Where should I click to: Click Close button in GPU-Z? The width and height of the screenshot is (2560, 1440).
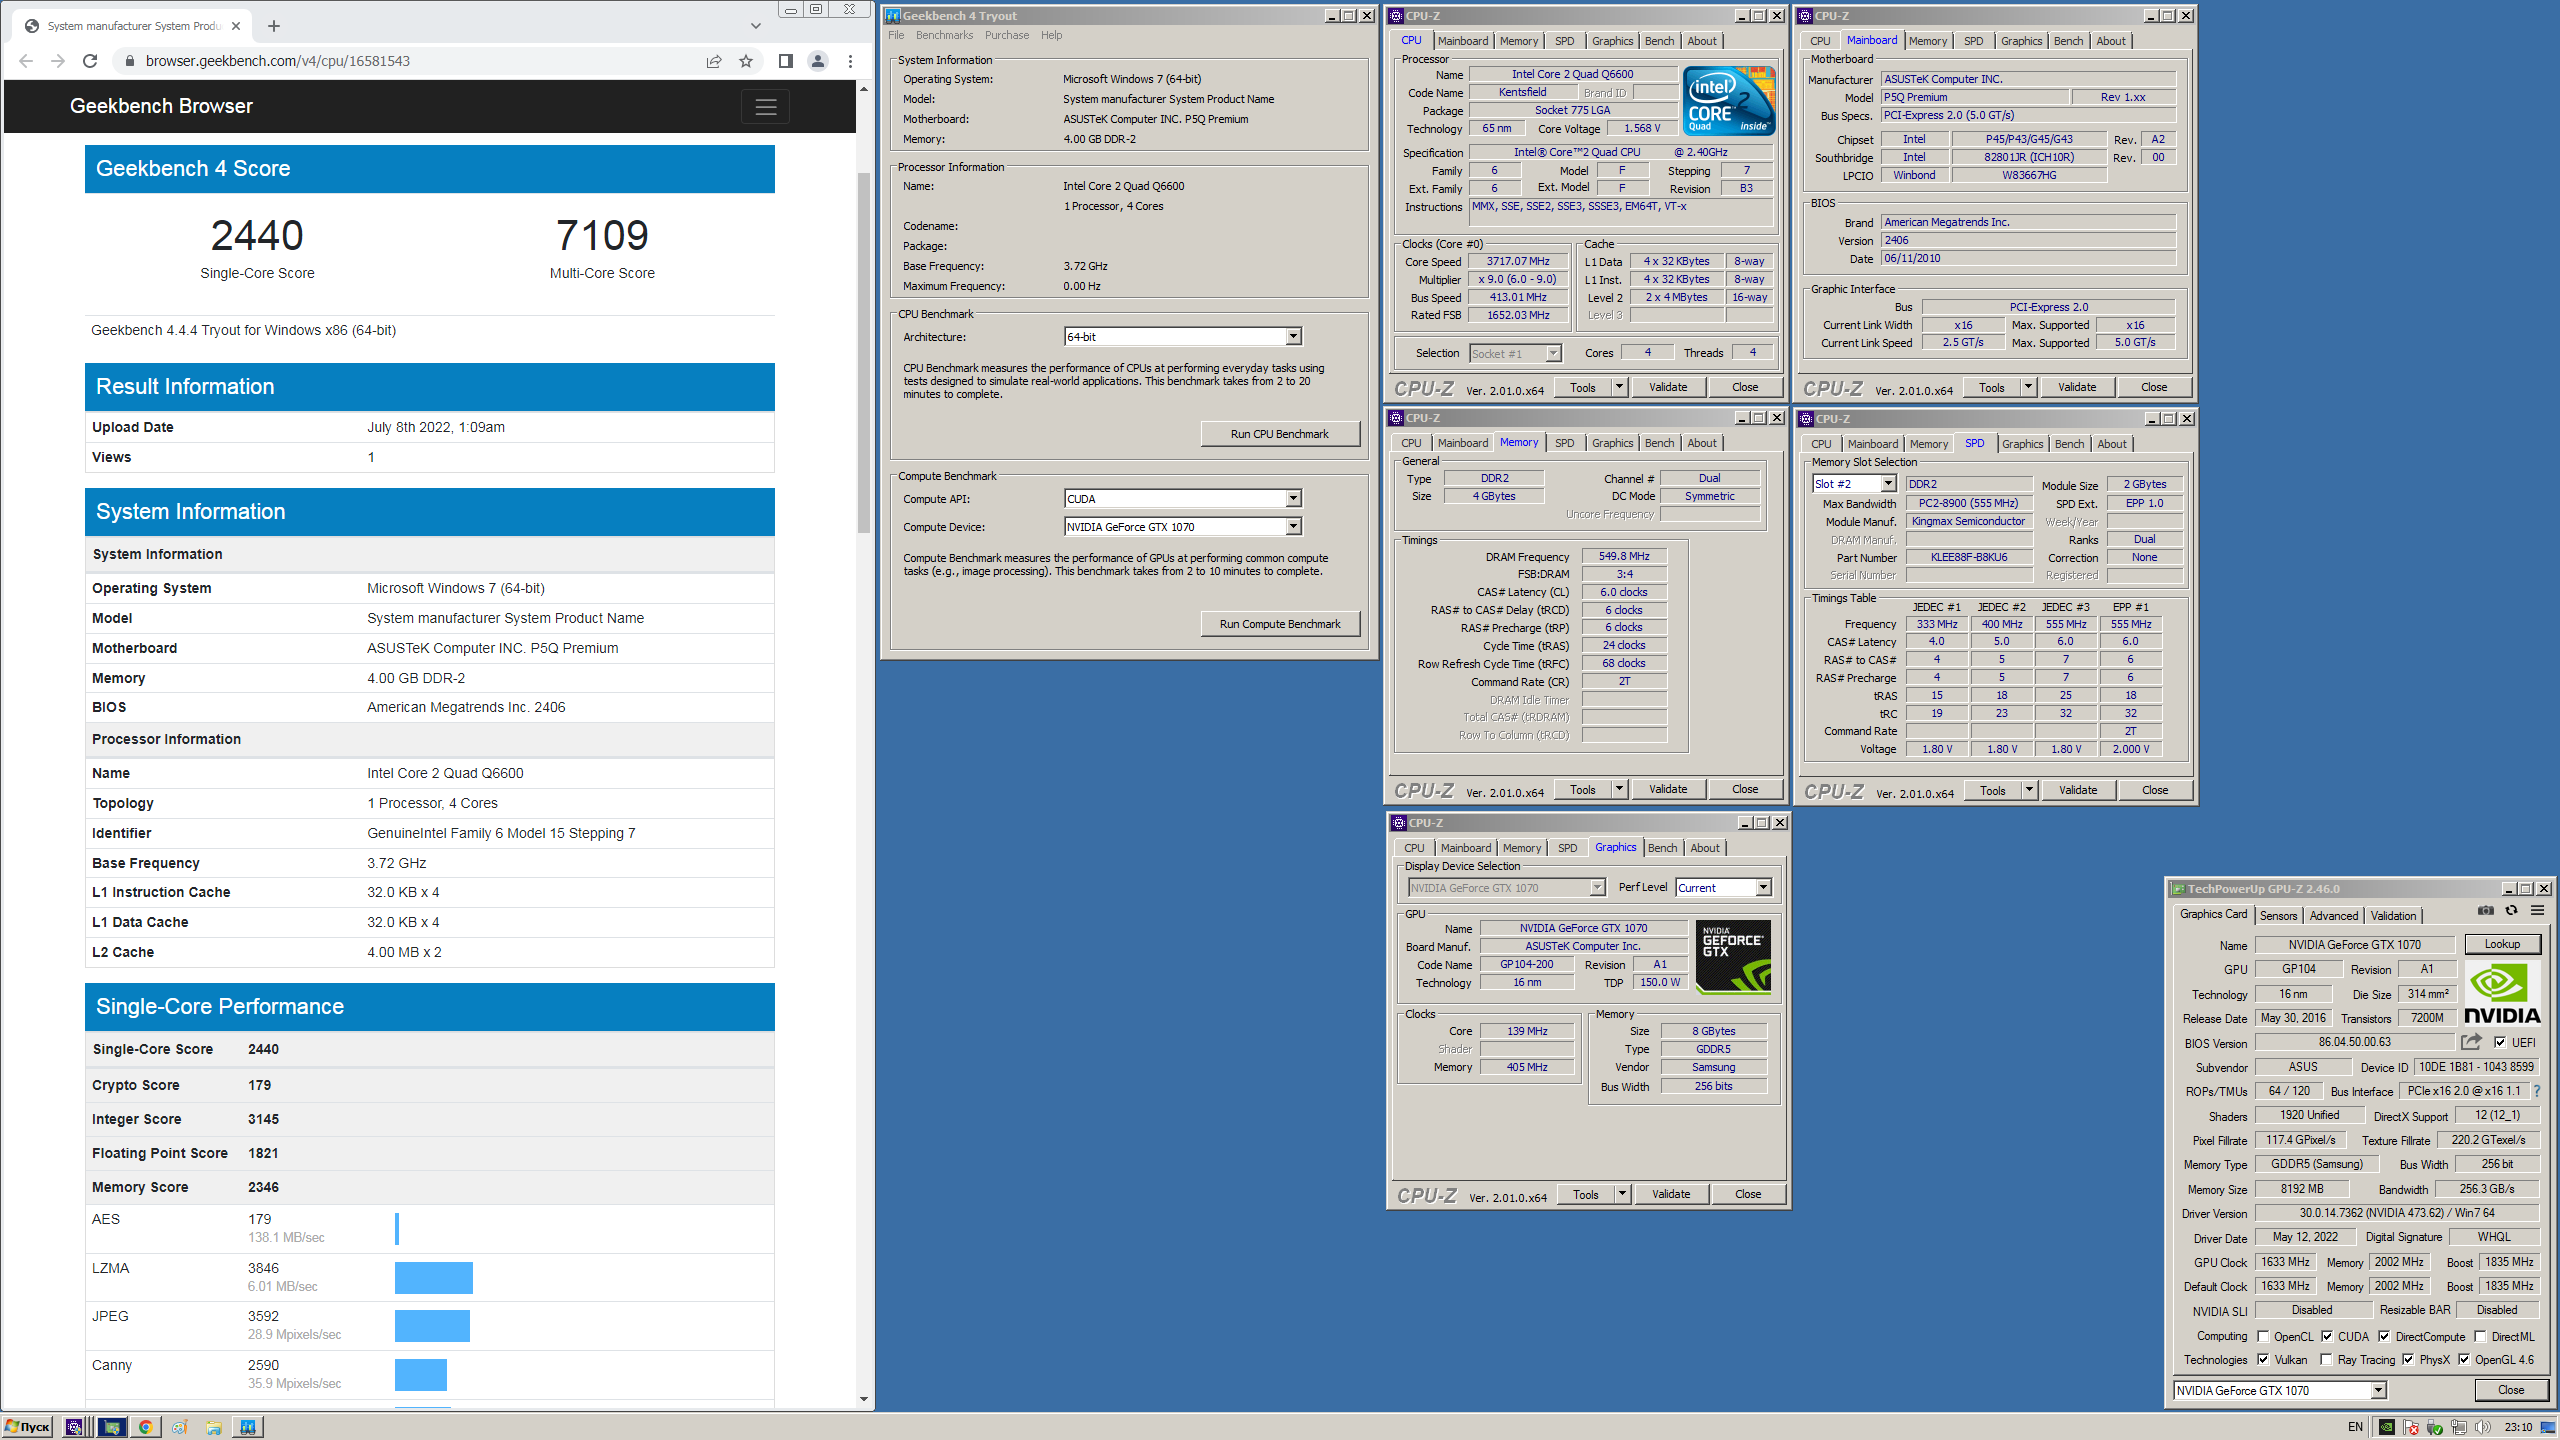pos(2510,1390)
